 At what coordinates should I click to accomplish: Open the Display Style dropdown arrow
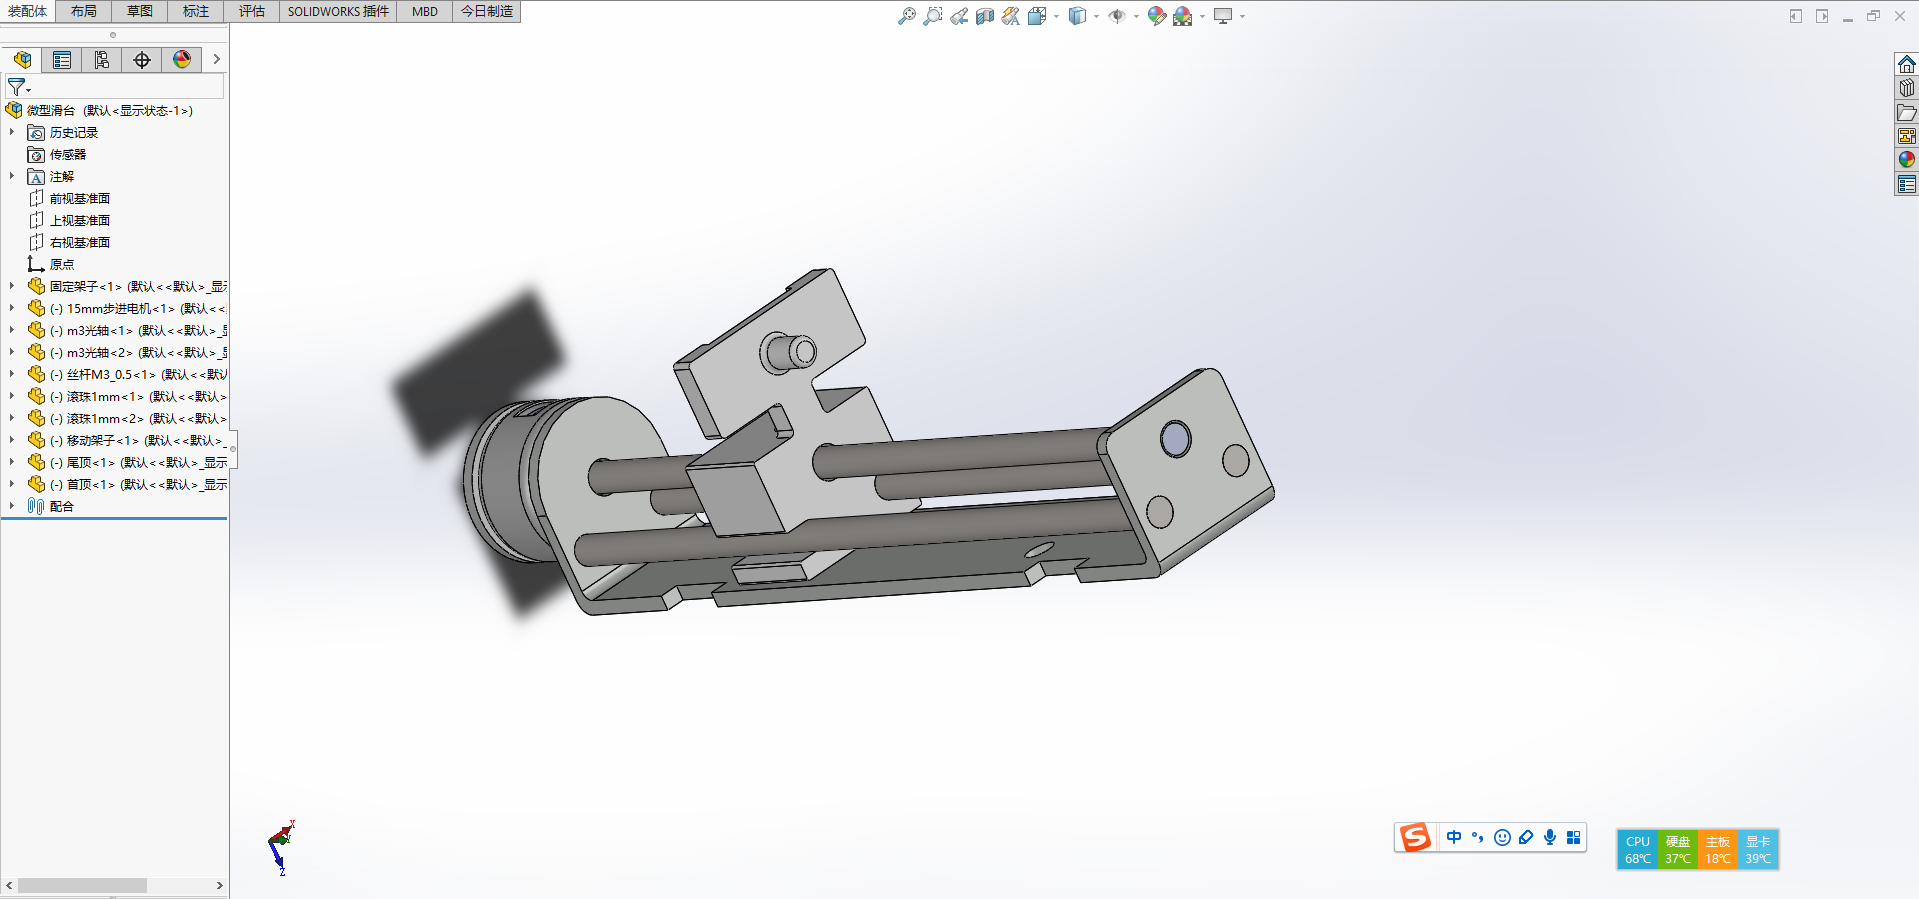1096,16
